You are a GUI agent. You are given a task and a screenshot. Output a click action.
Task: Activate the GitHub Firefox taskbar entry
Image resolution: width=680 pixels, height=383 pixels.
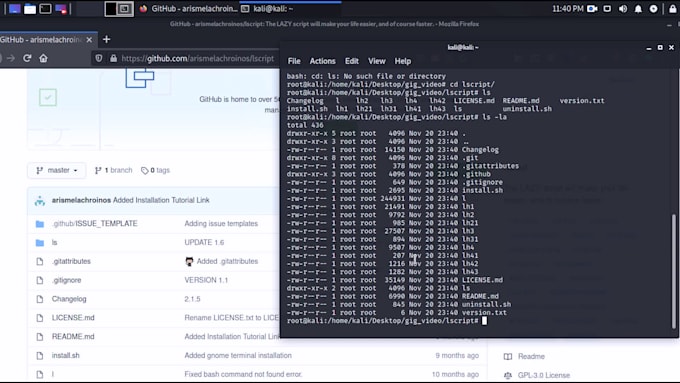[x=188, y=9]
